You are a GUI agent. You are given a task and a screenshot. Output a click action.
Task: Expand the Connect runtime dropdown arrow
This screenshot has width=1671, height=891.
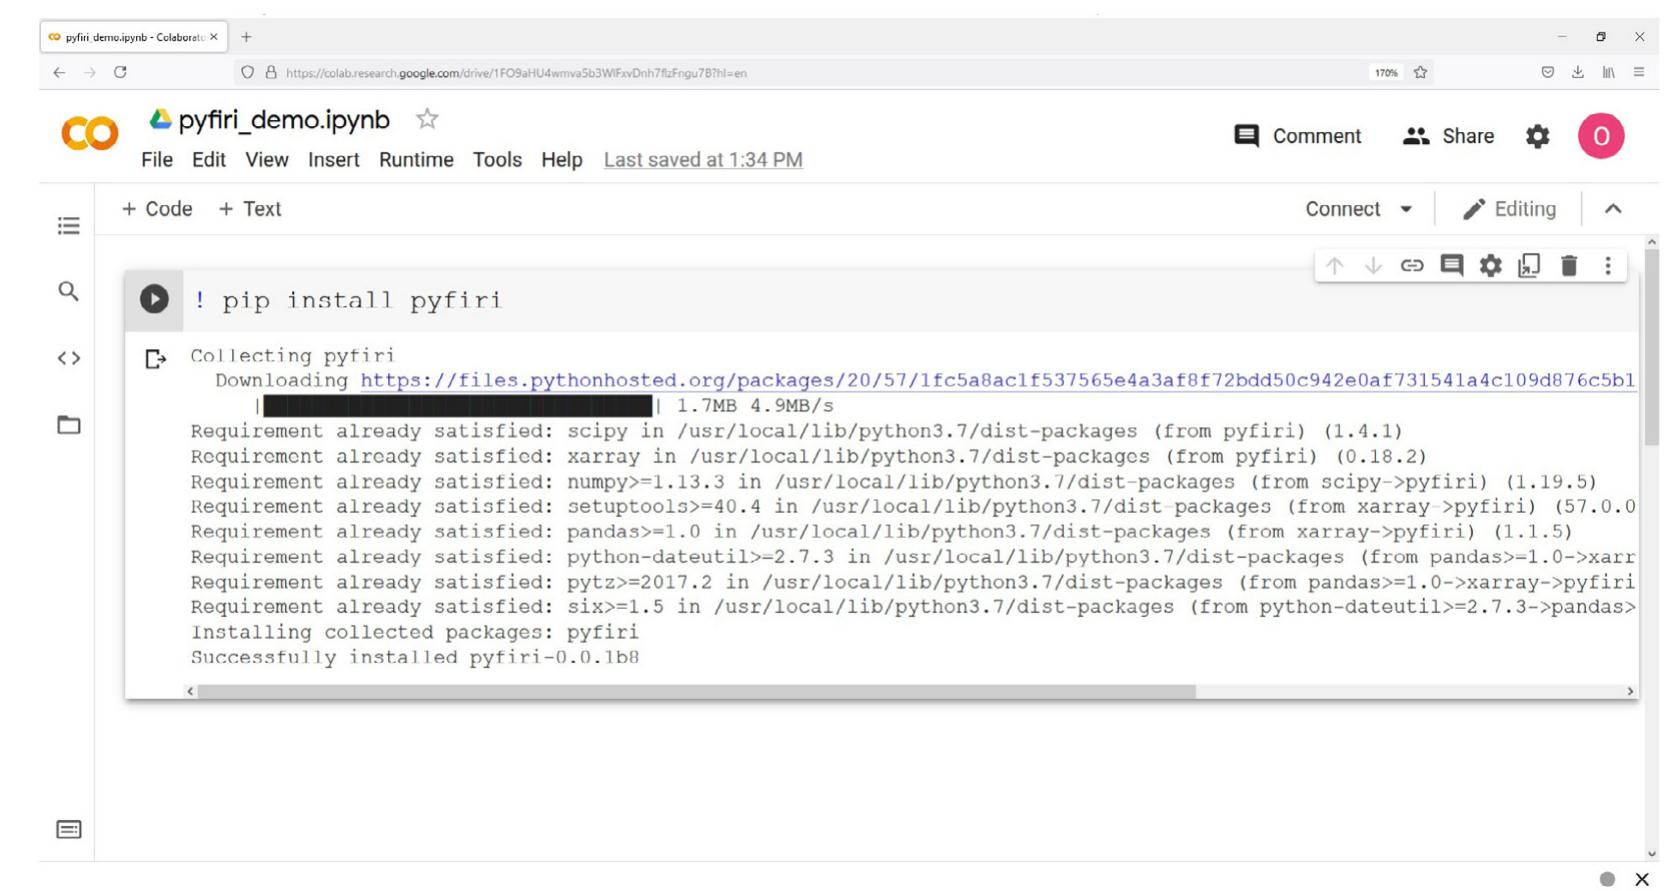tap(1406, 209)
